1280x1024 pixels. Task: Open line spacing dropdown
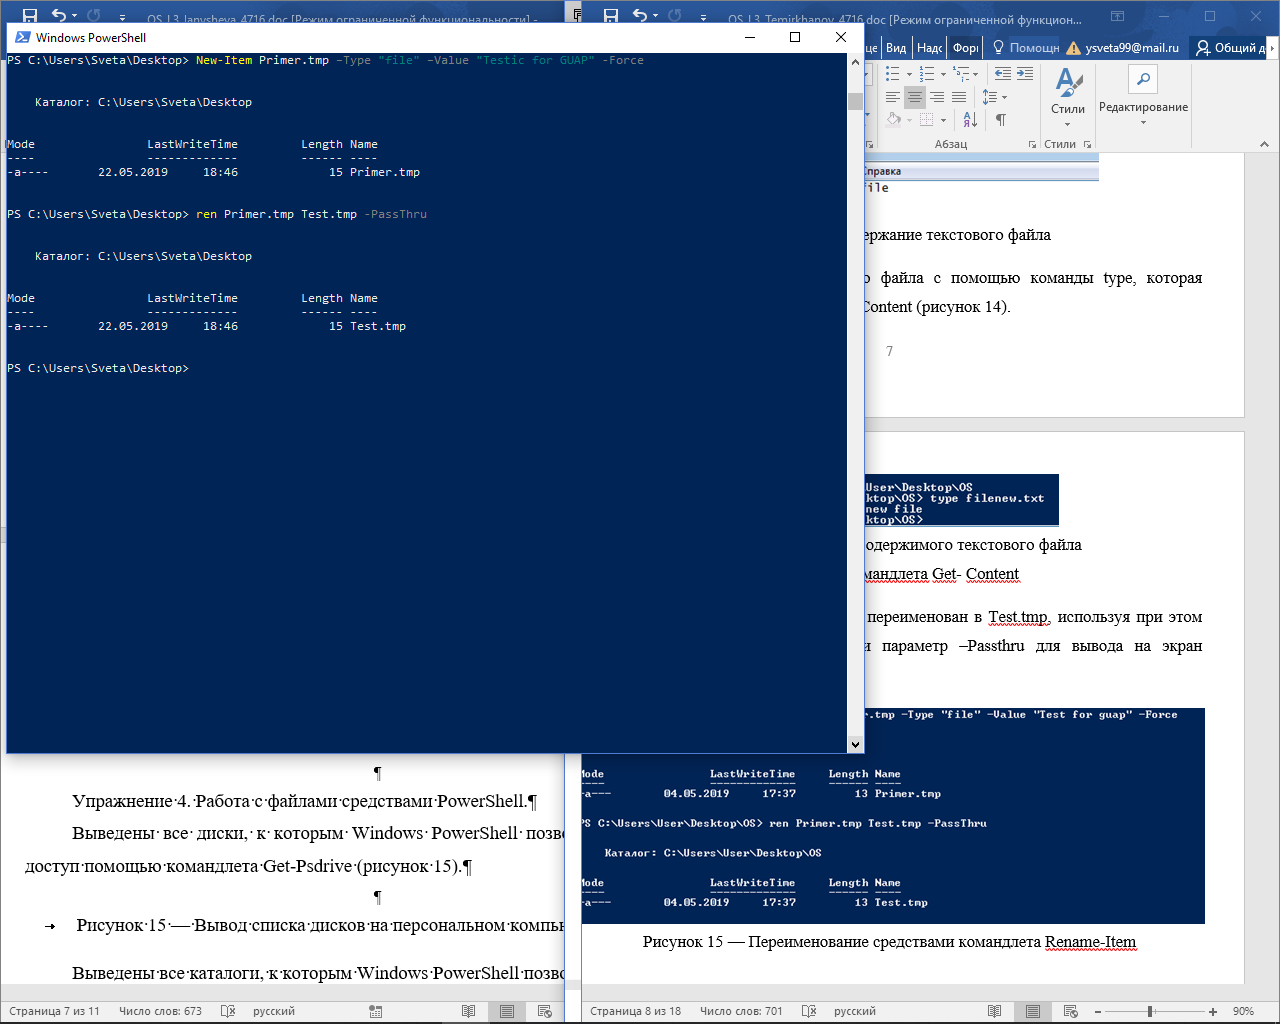coord(994,97)
